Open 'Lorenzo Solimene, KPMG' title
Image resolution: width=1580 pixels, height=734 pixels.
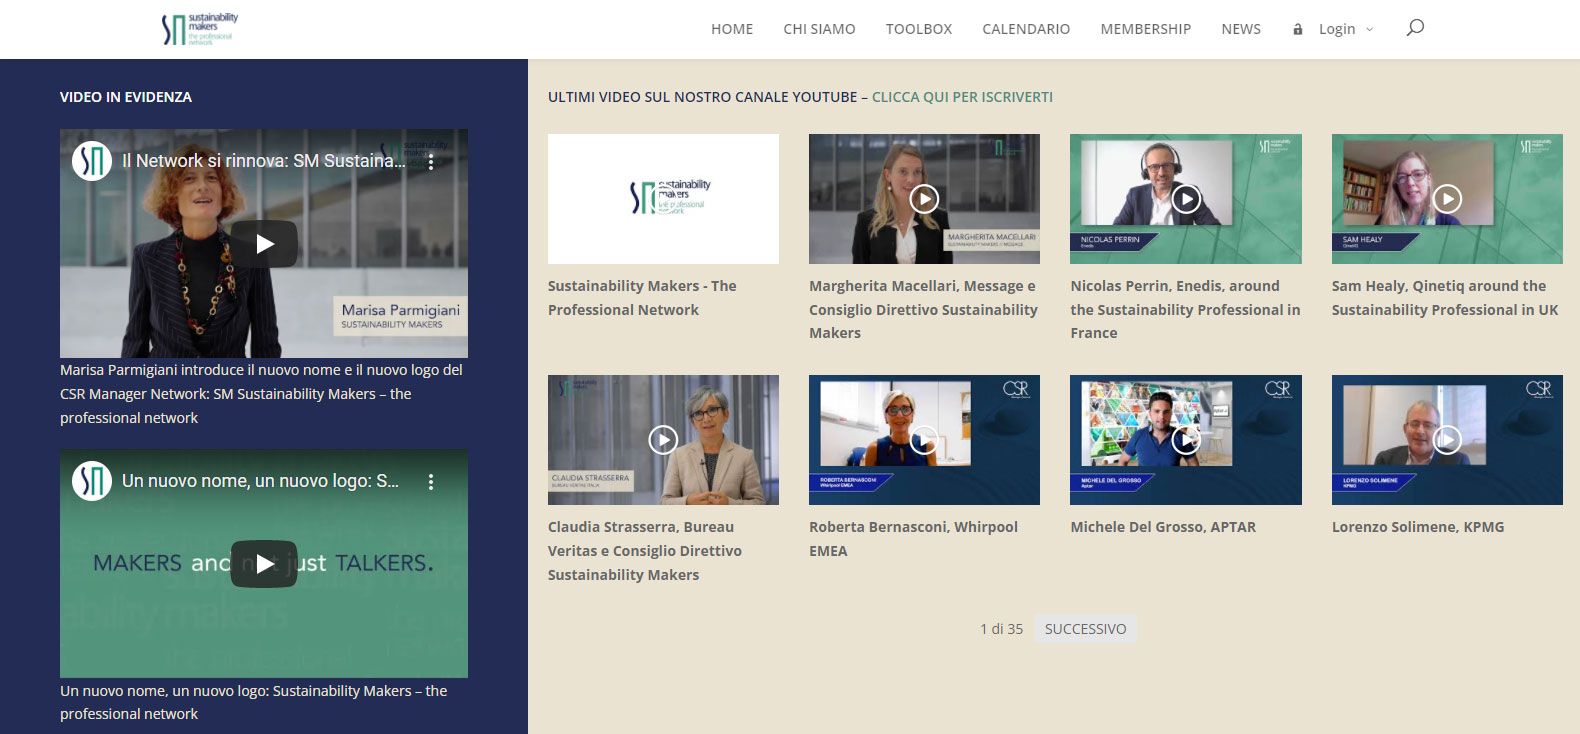coord(1418,527)
